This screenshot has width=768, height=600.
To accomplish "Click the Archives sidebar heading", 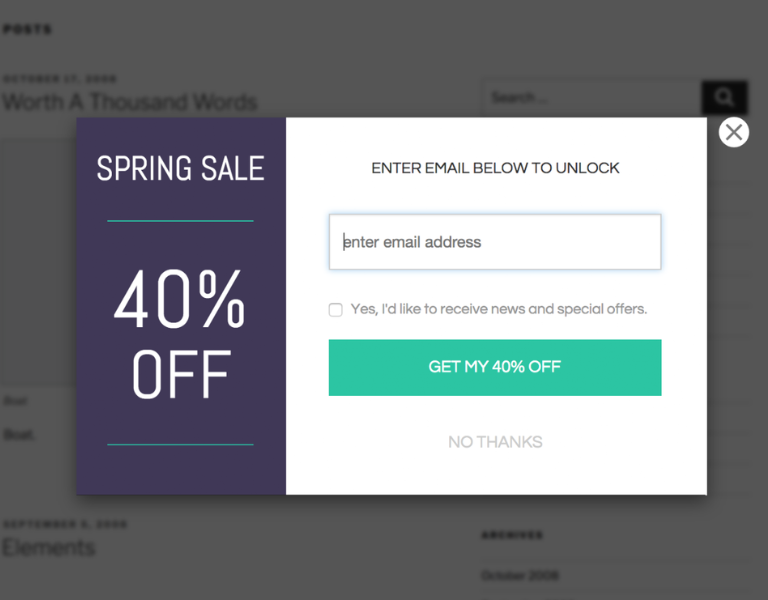I will [512, 535].
